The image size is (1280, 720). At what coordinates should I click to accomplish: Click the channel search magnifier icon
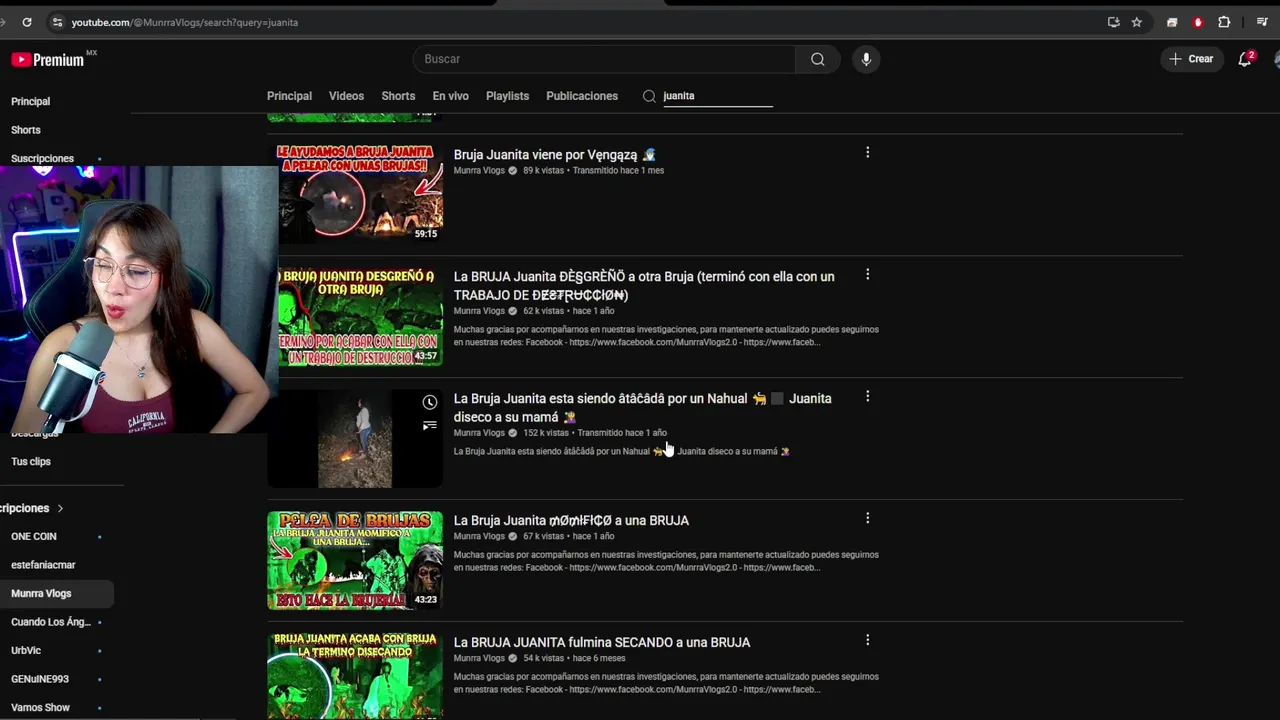coord(649,96)
